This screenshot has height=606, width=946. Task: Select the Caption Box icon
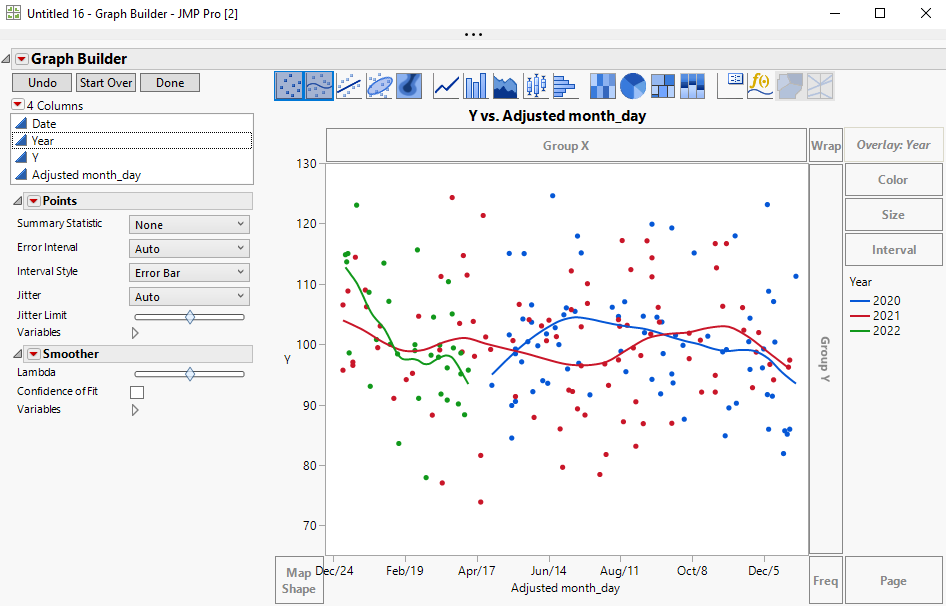[730, 86]
